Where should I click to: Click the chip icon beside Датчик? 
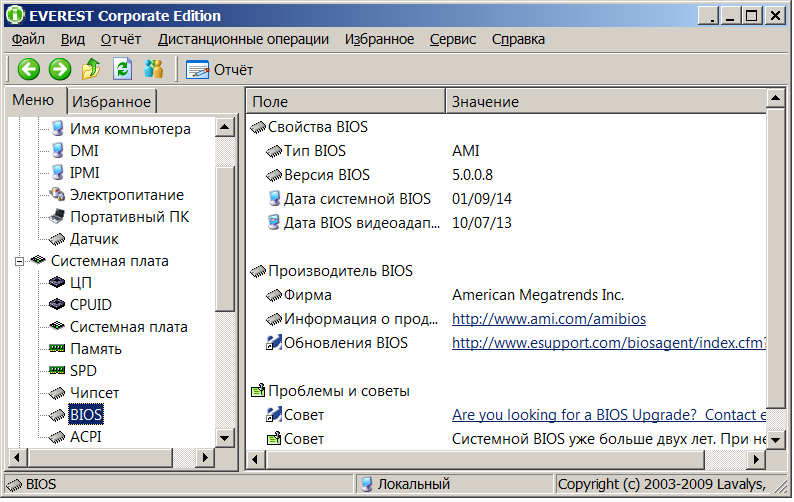pyautogui.click(x=57, y=239)
